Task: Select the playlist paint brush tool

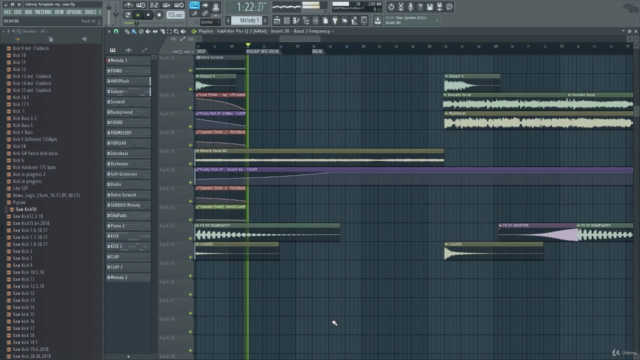Action: tap(134, 31)
